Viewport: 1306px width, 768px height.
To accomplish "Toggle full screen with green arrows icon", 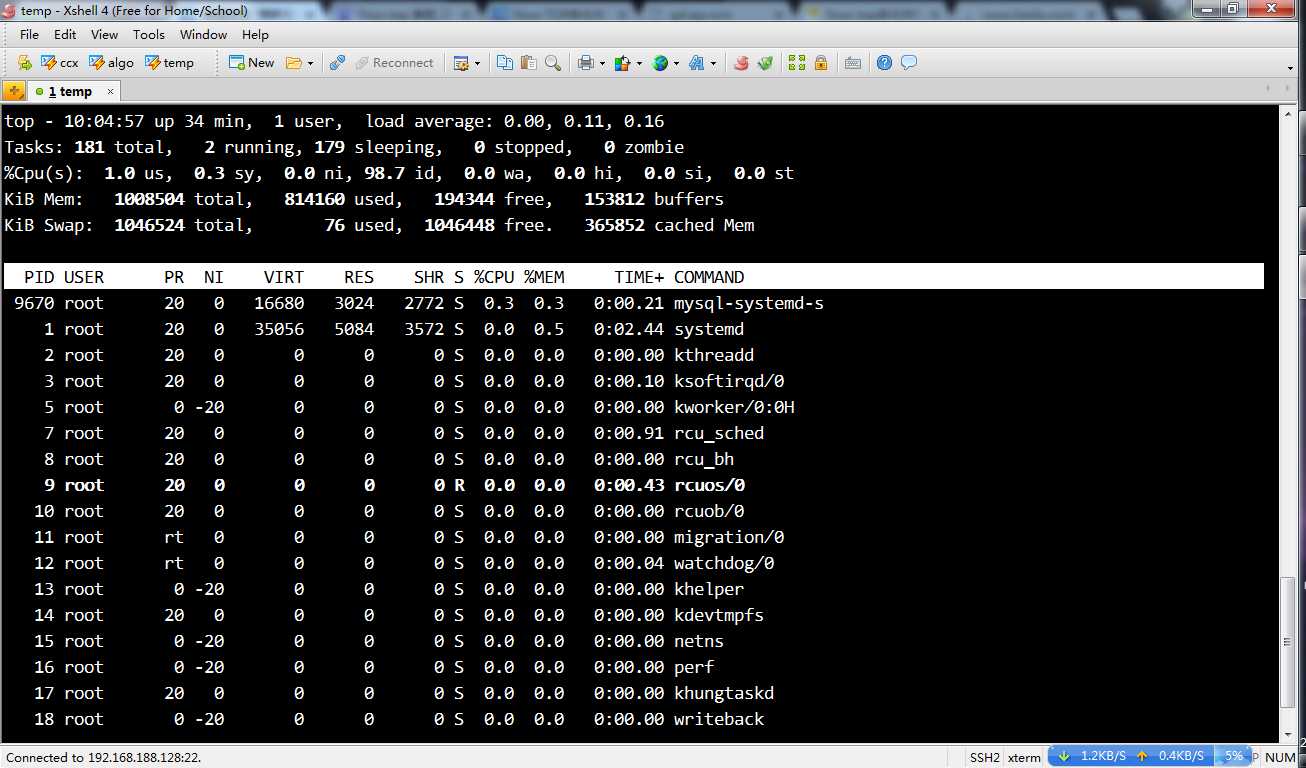I will (796, 62).
